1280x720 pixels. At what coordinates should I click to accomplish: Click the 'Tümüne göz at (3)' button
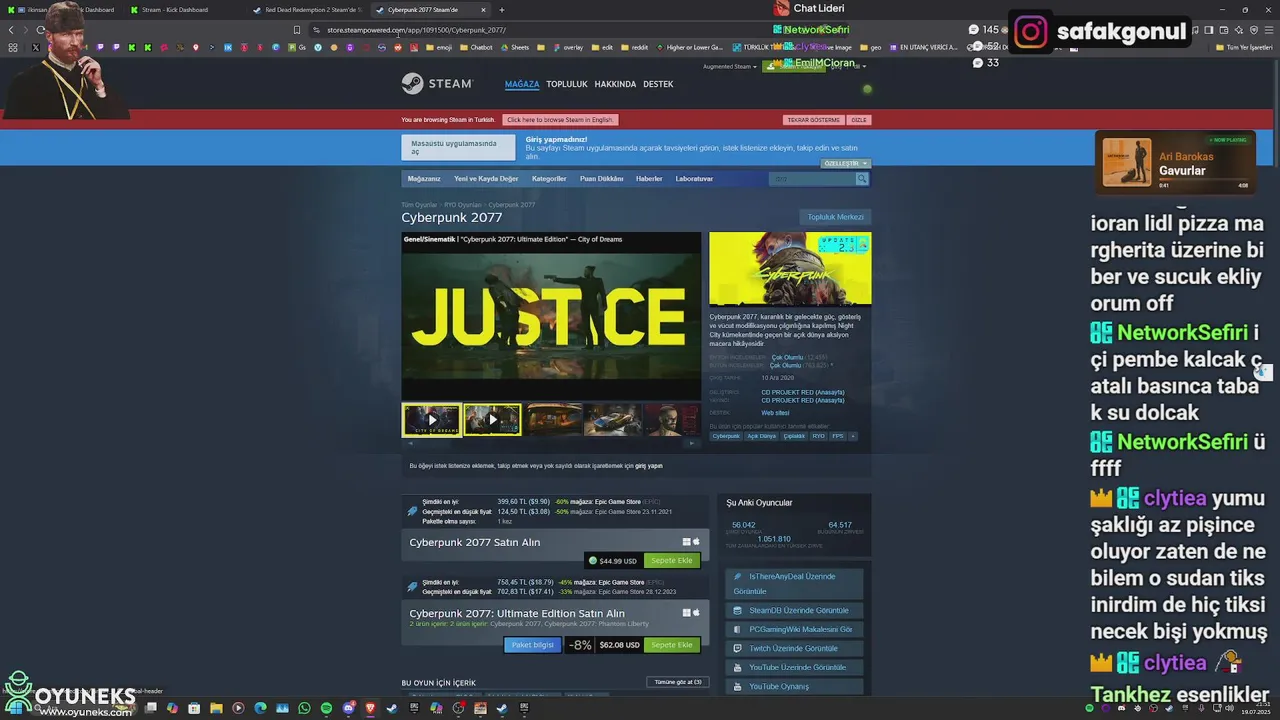click(x=679, y=682)
